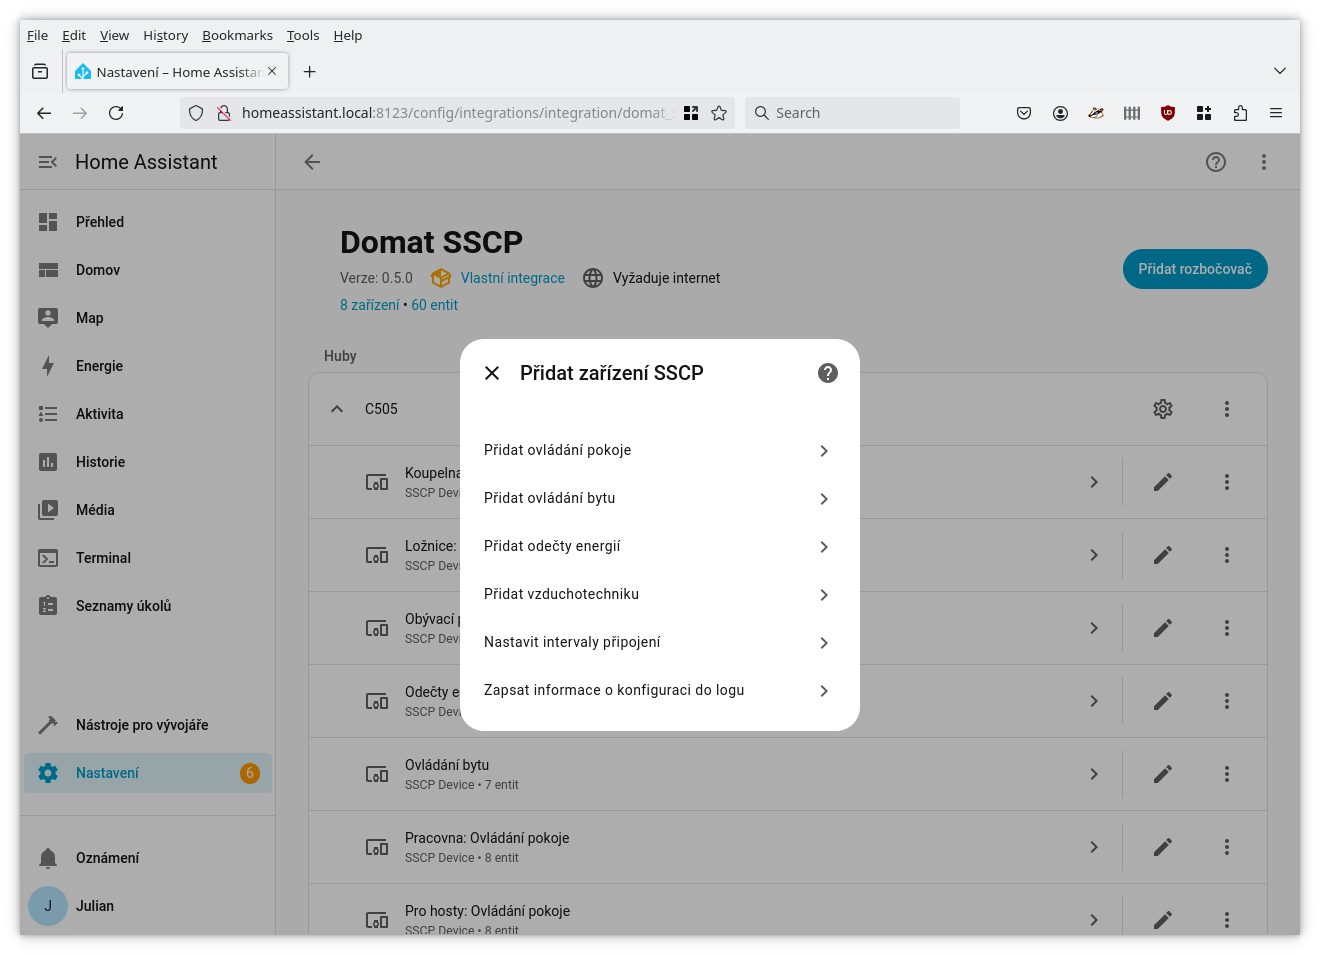Go back with the page back arrow
Viewport: 1320px width, 955px height.
pos(312,162)
